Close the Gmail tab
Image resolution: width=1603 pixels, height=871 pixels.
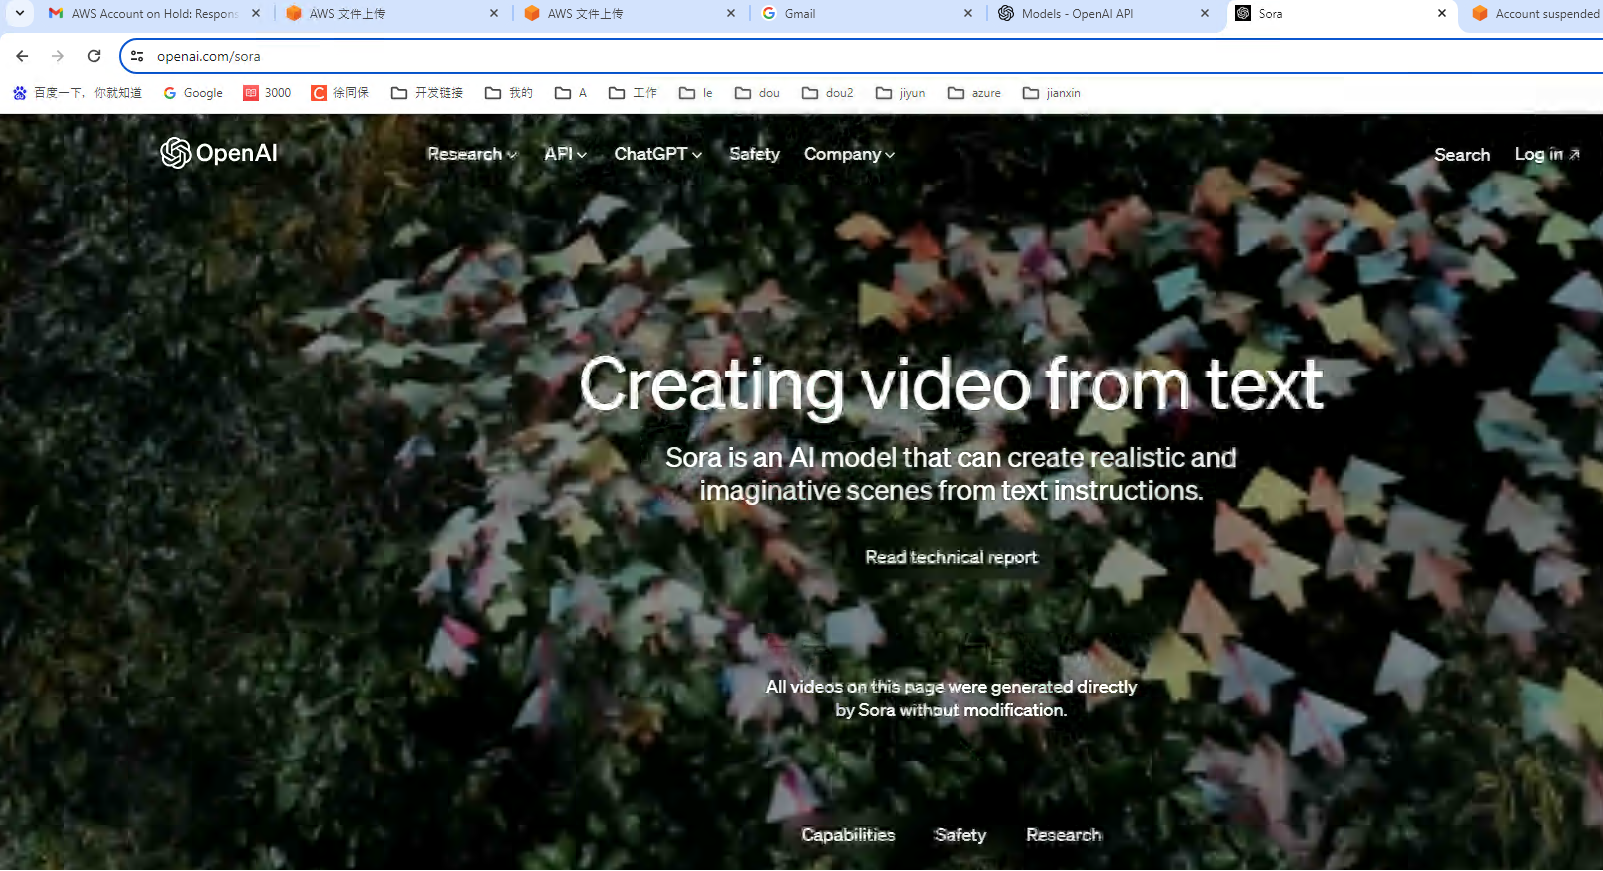pos(968,13)
